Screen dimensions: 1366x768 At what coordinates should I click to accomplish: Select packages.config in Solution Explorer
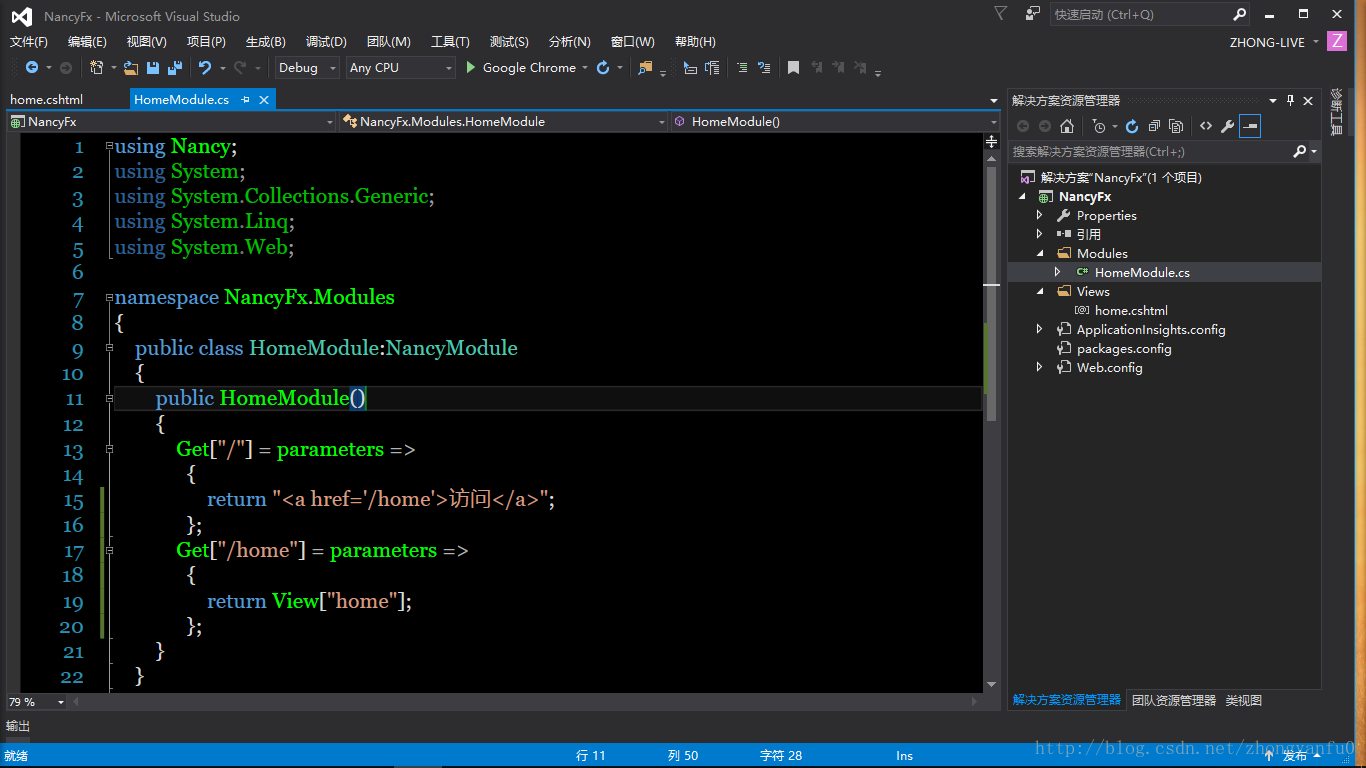(x=1124, y=348)
